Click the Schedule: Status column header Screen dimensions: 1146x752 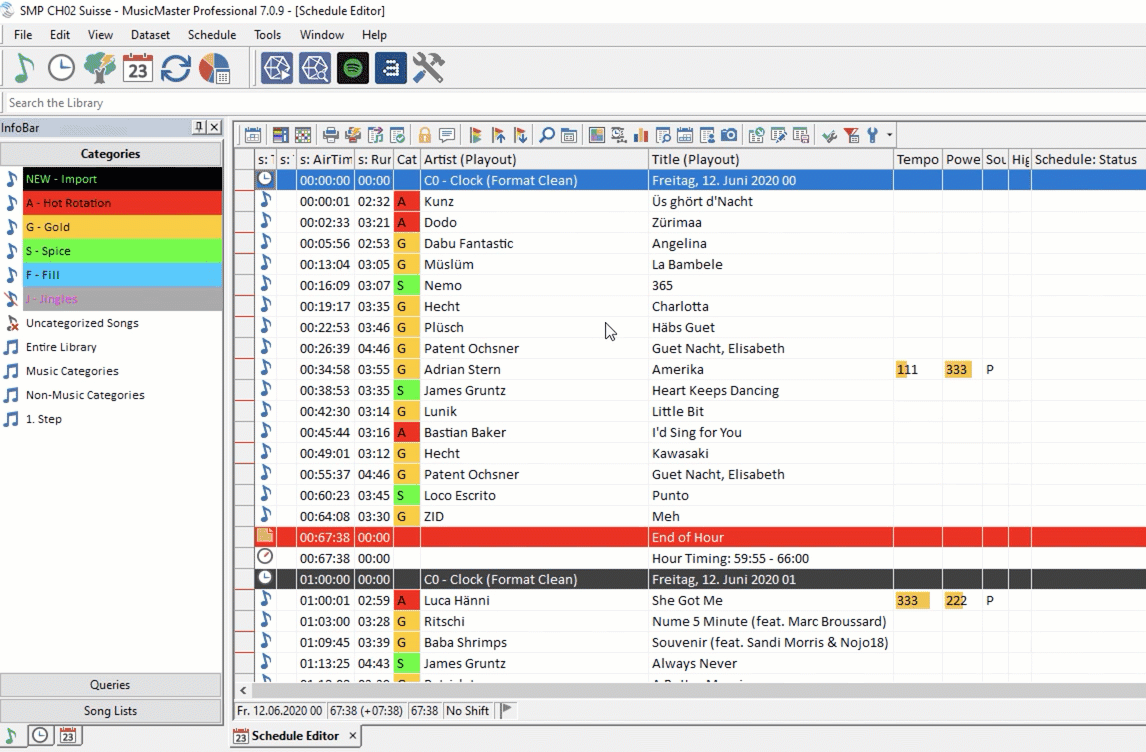coord(1088,159)
